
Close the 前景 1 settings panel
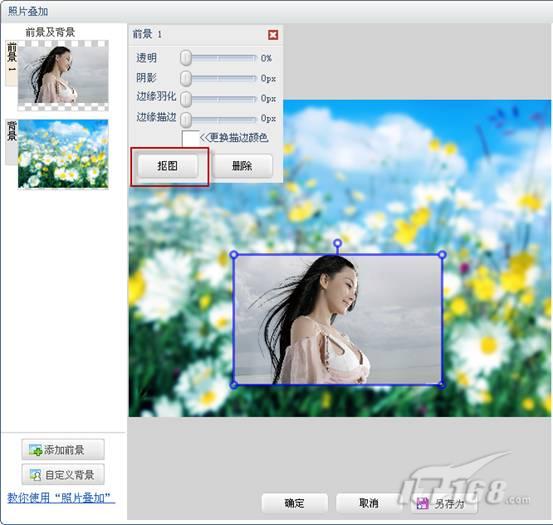click(273, 35)
